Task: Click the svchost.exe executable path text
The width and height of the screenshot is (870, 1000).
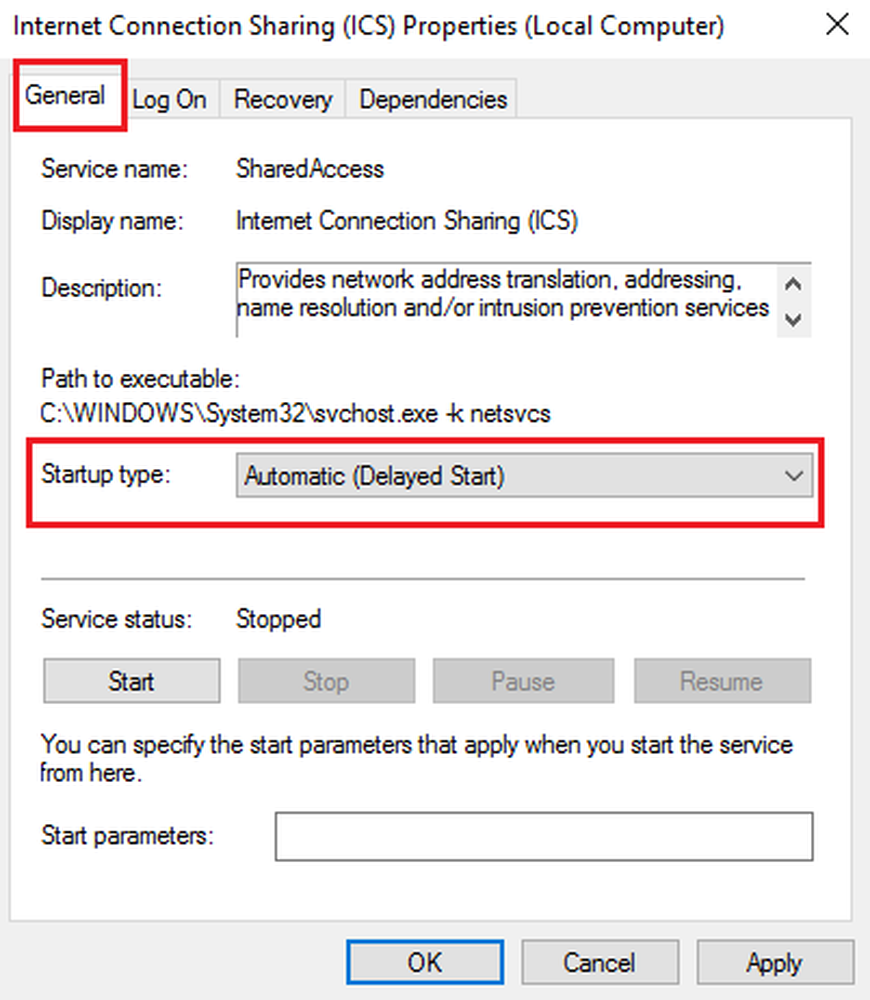Action: point(295,413)
